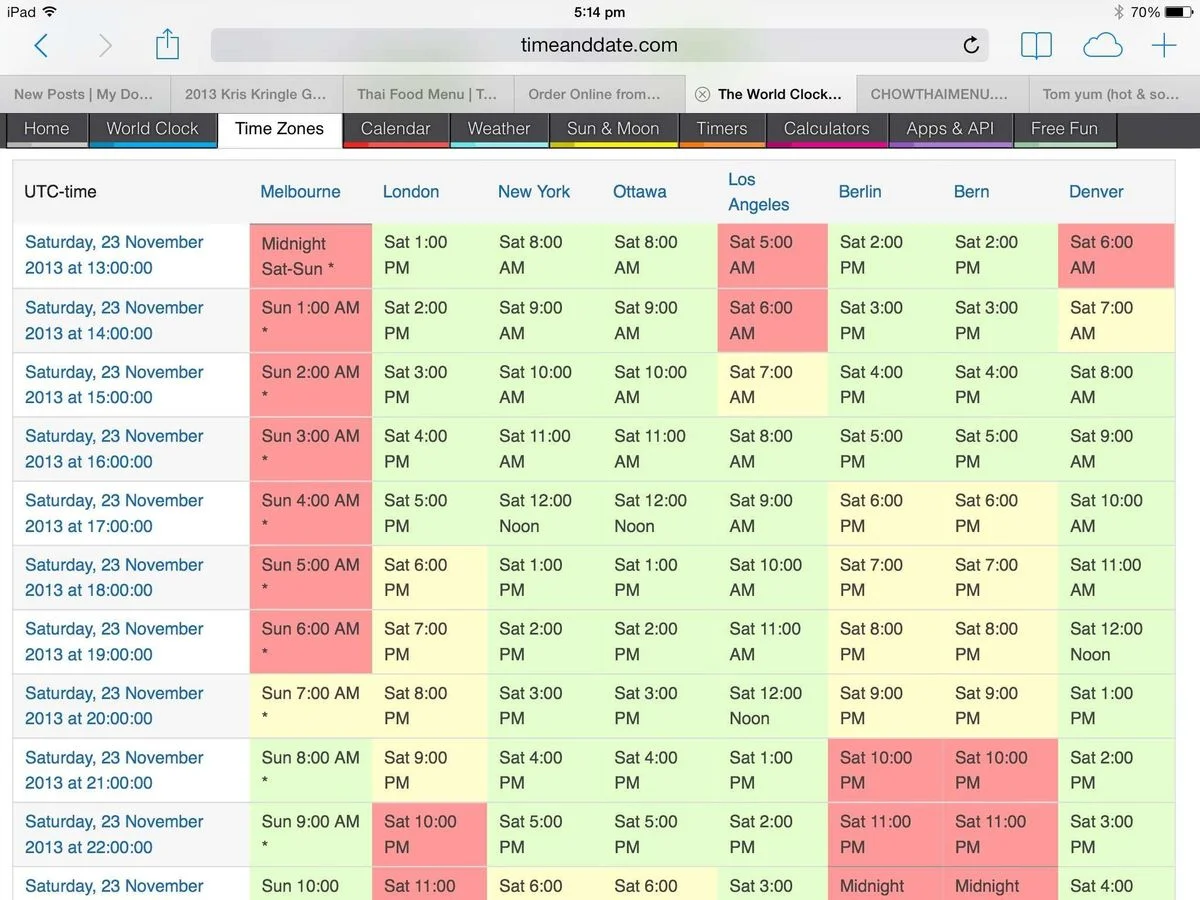
Task: Tap Melbourne 'Midnight Sat-Sun *' cell
Action: point(311,256)
